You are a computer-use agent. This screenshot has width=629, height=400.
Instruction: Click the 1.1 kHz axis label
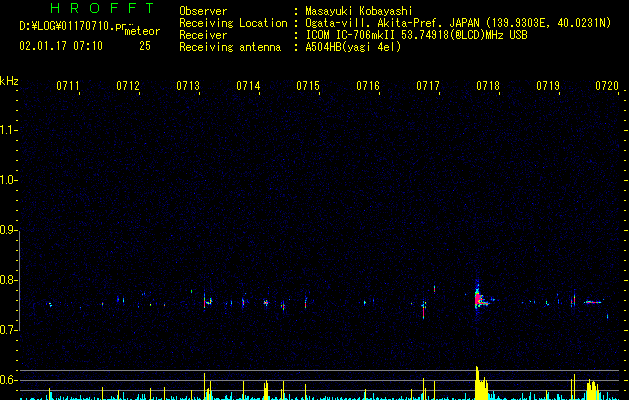click(8, 130)
